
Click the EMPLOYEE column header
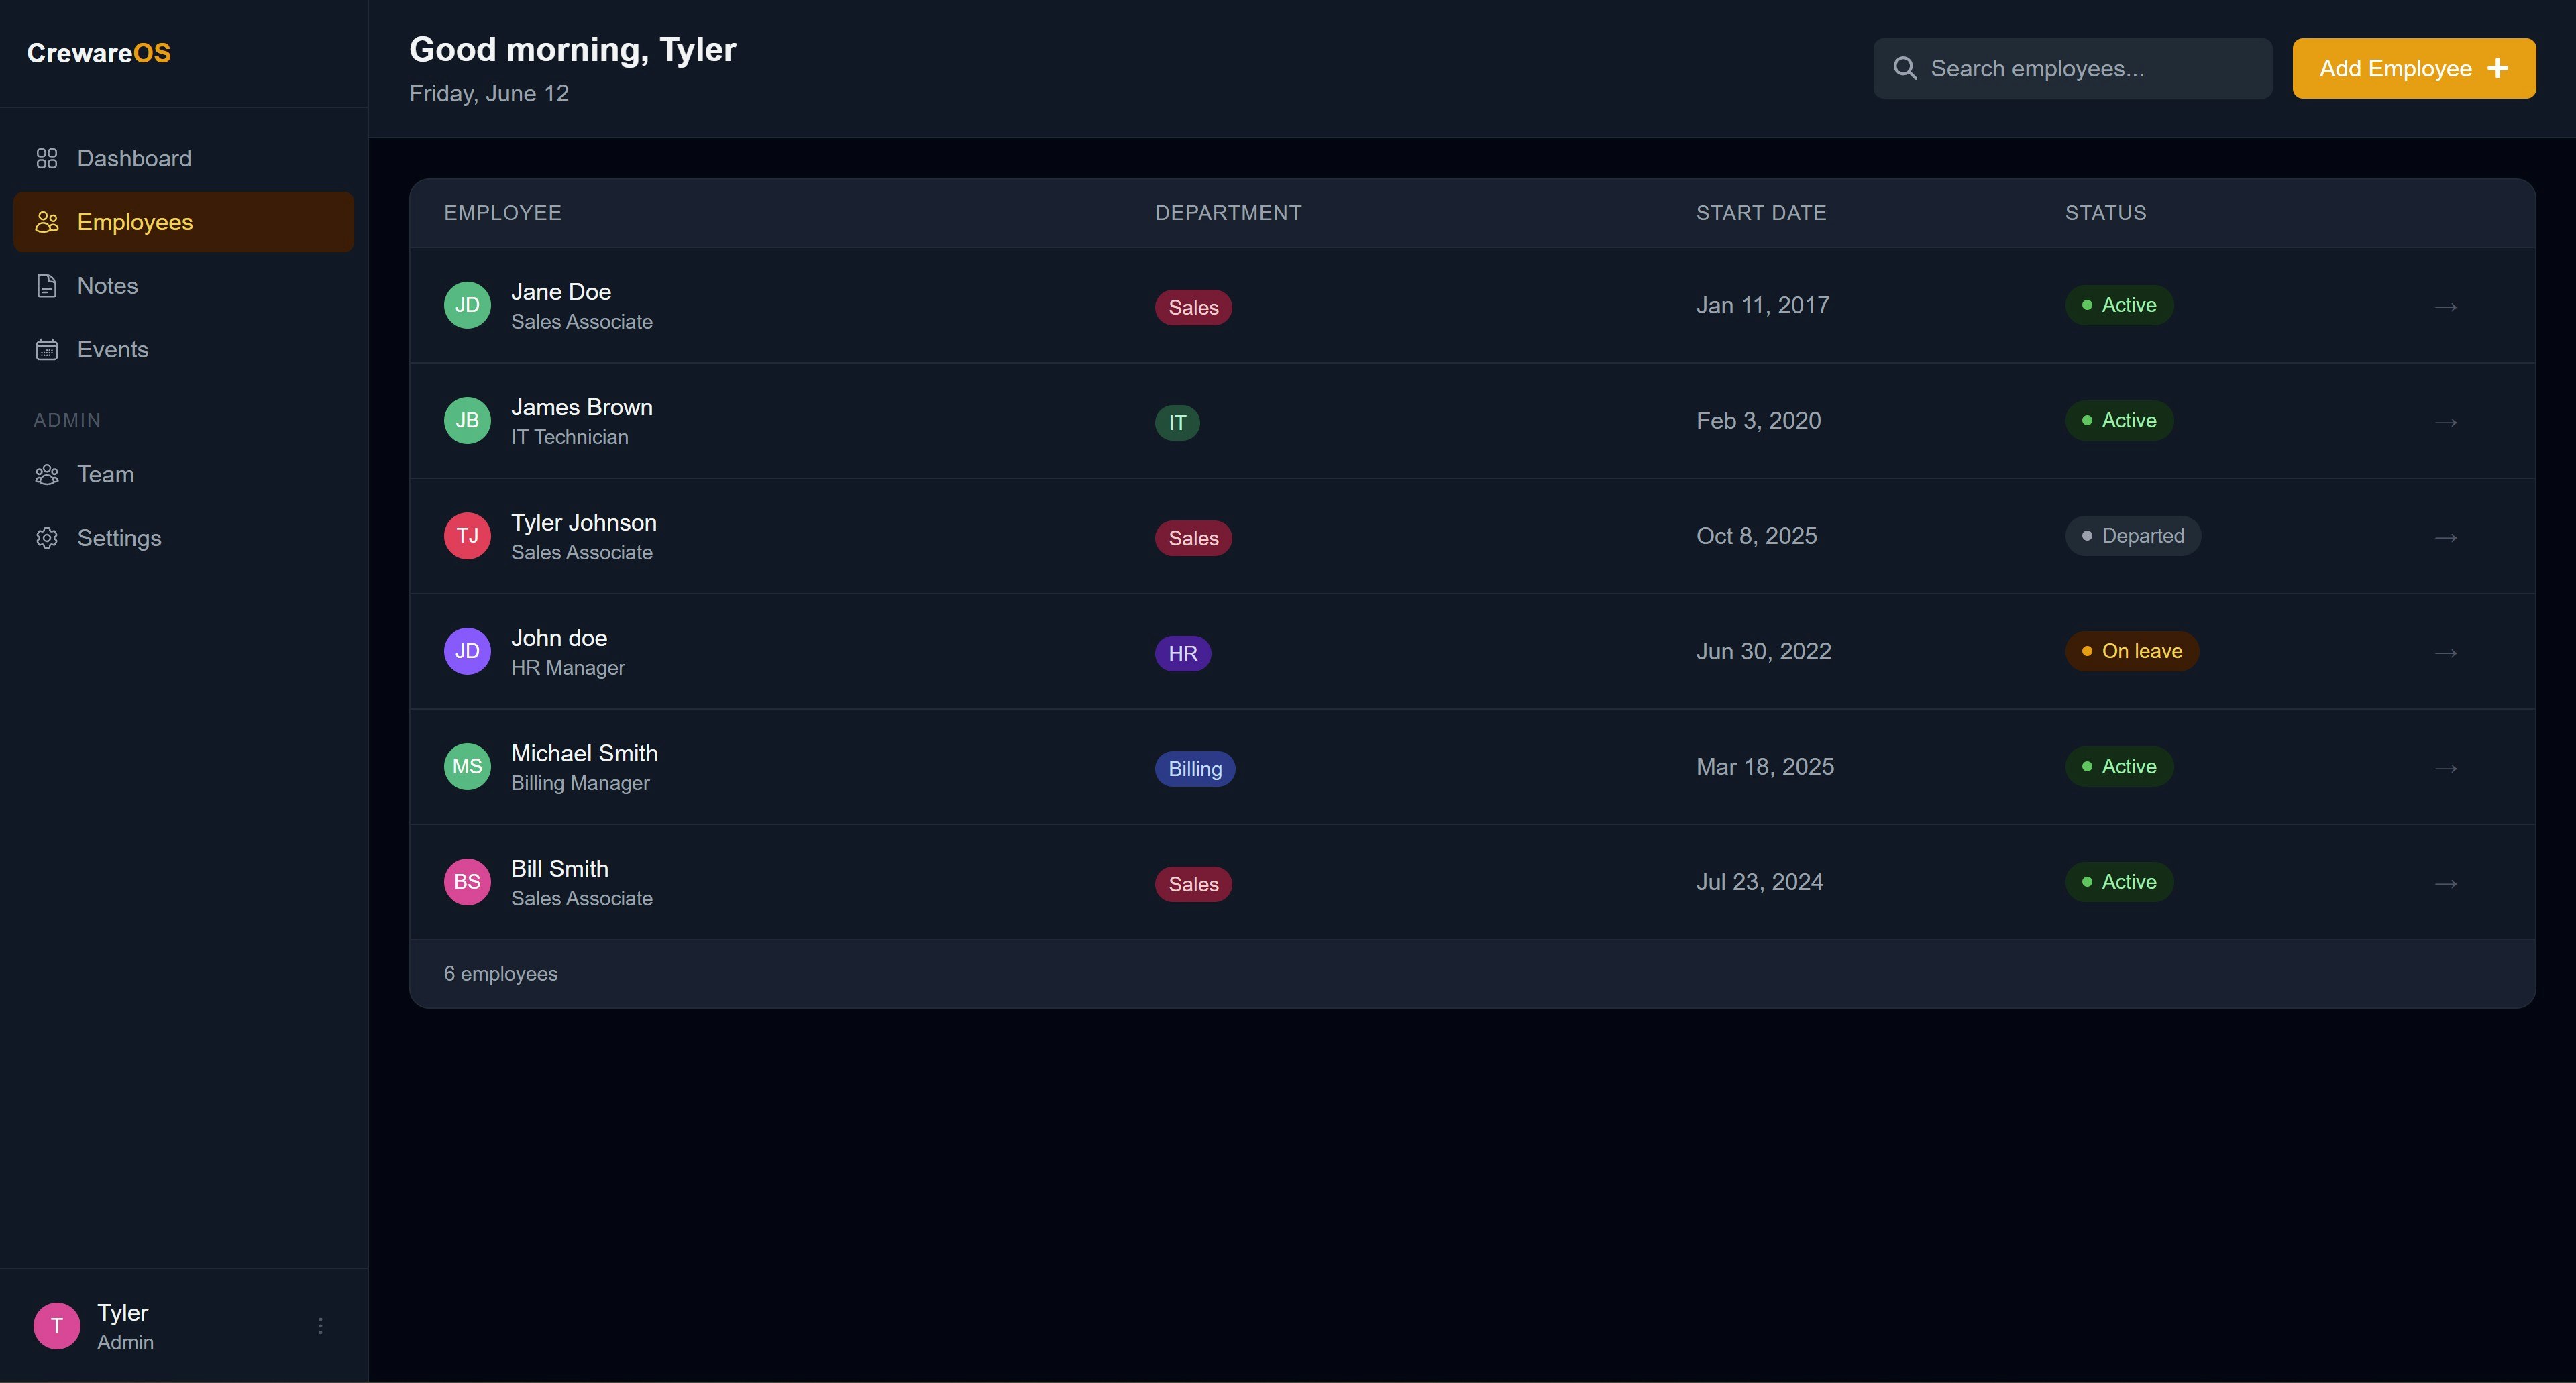pyautogui.click(x=503, y=213)
